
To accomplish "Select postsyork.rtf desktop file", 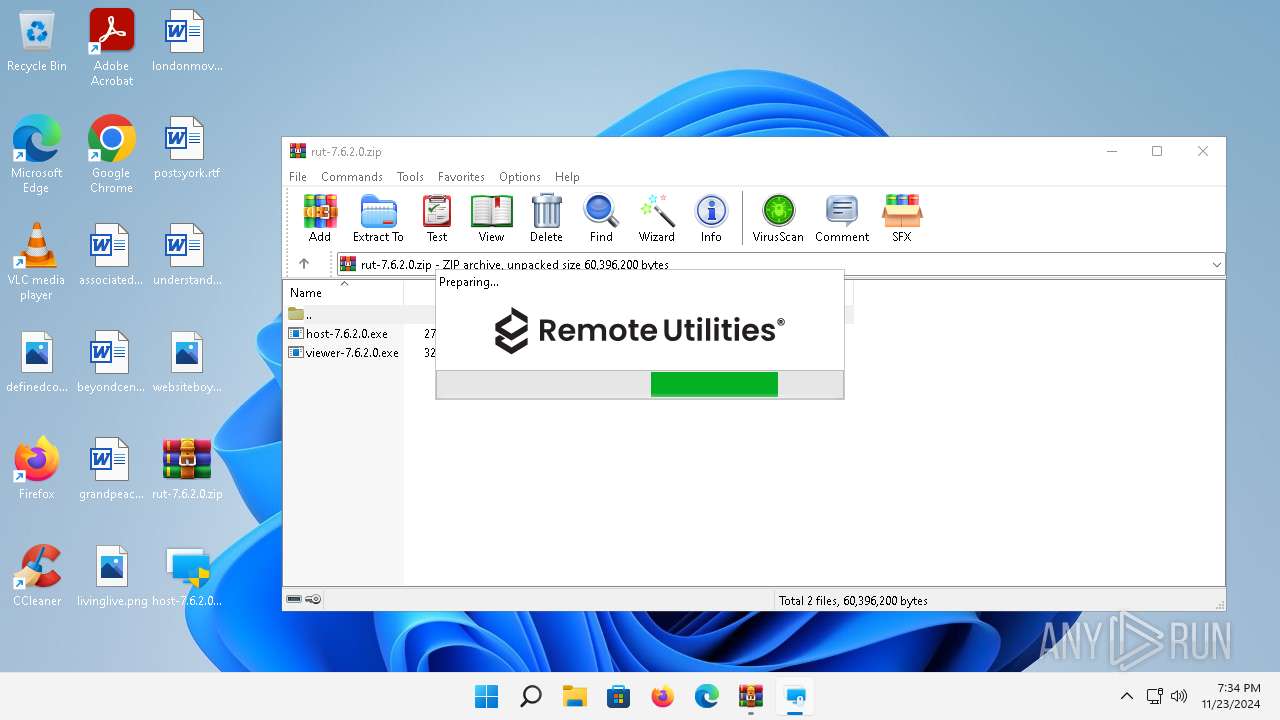I will tap(187, 148).
